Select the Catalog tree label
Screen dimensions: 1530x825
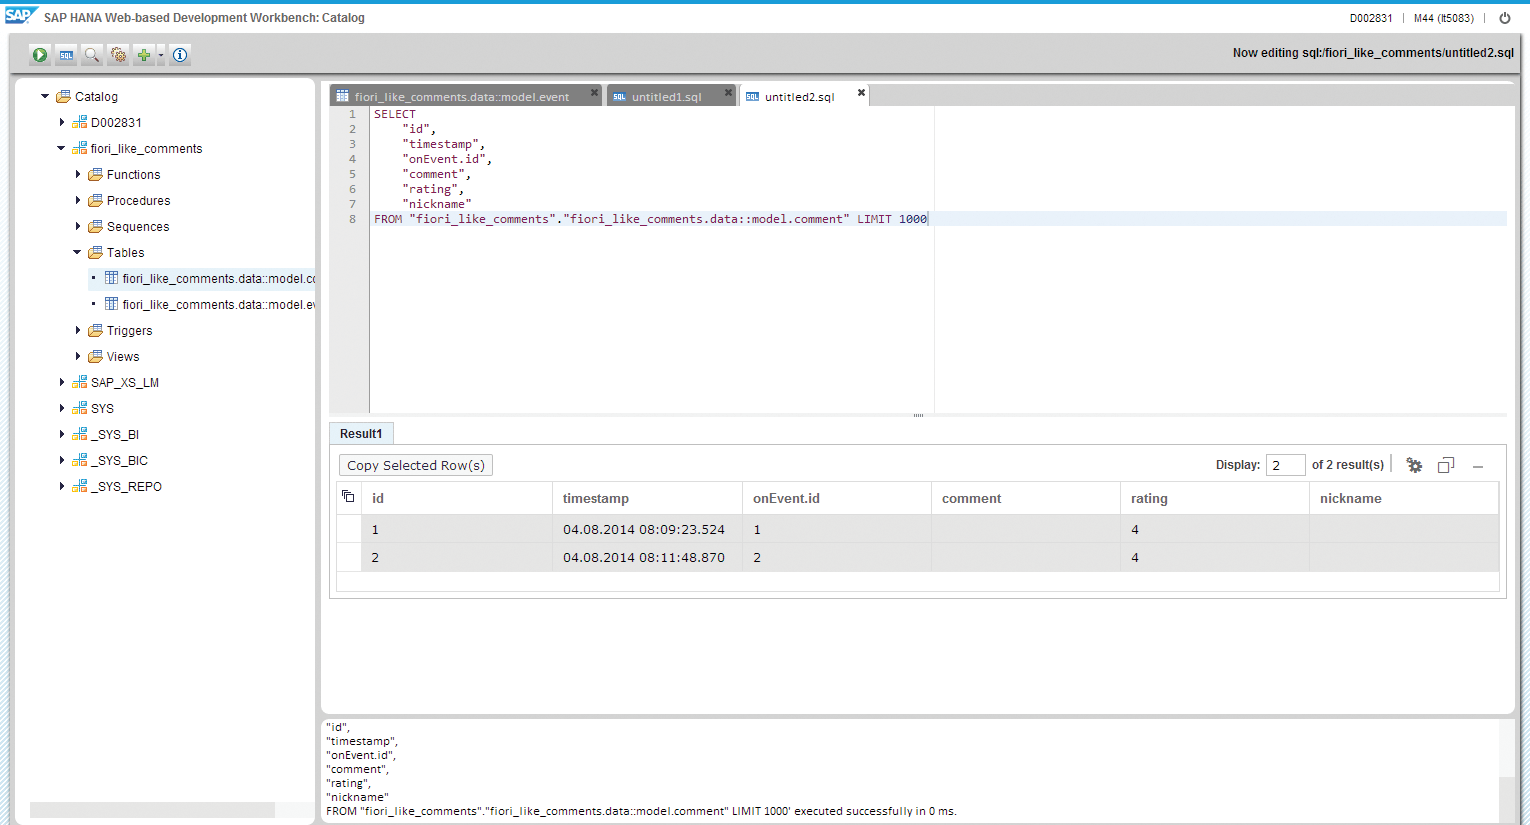pos(96,97)
